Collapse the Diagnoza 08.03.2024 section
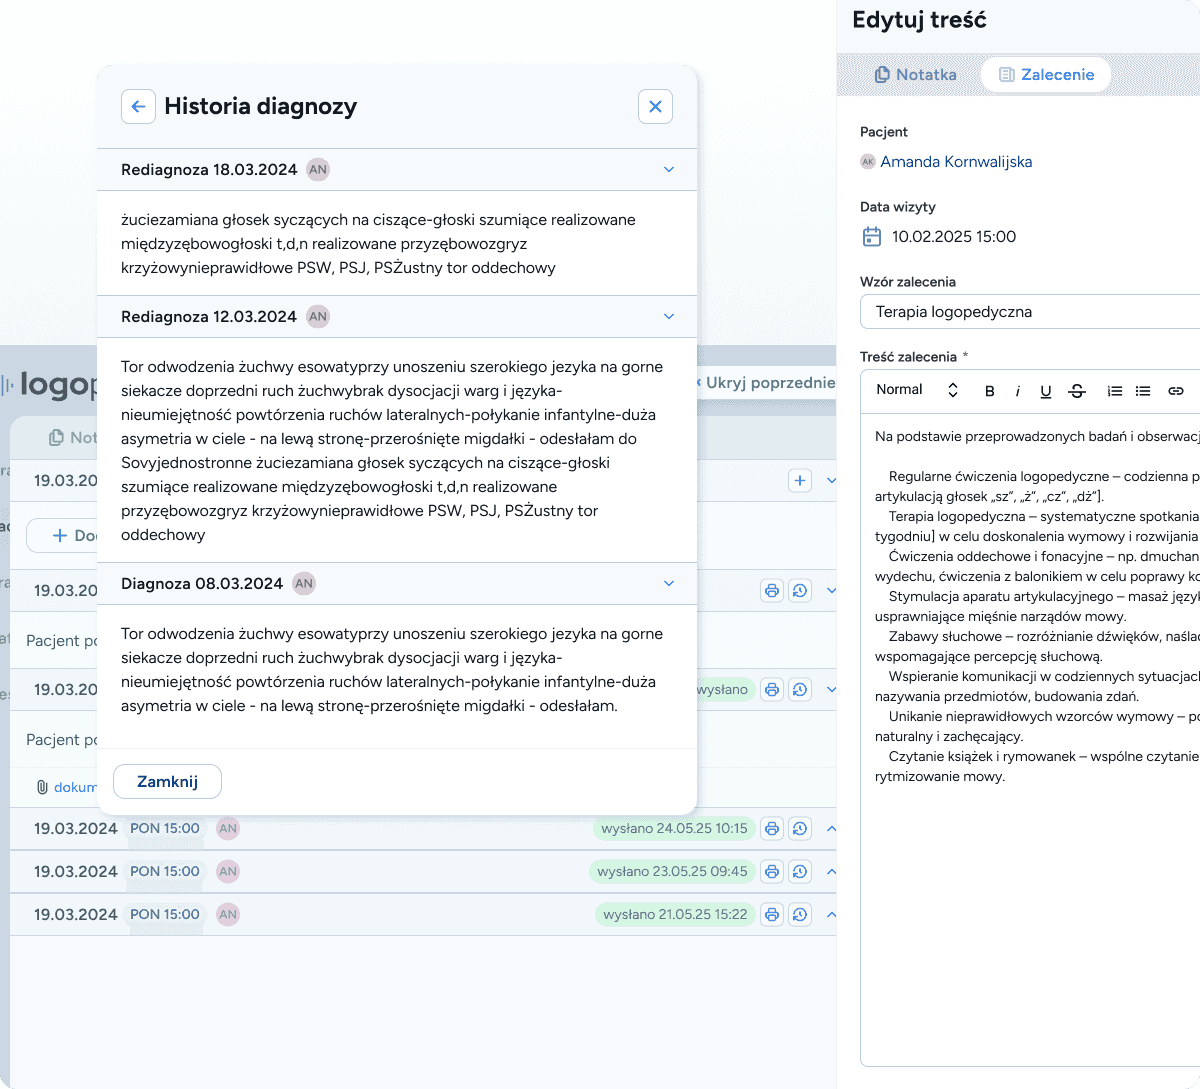Viewport: 1200px width, 1089px height. (x=669, y=584)
